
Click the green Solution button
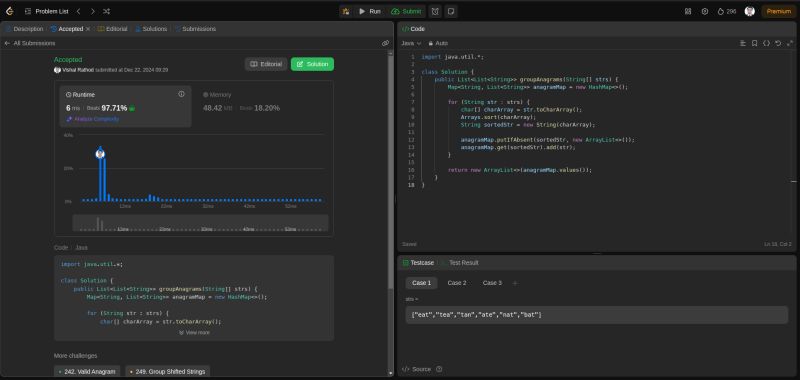(x=312, y=64)
